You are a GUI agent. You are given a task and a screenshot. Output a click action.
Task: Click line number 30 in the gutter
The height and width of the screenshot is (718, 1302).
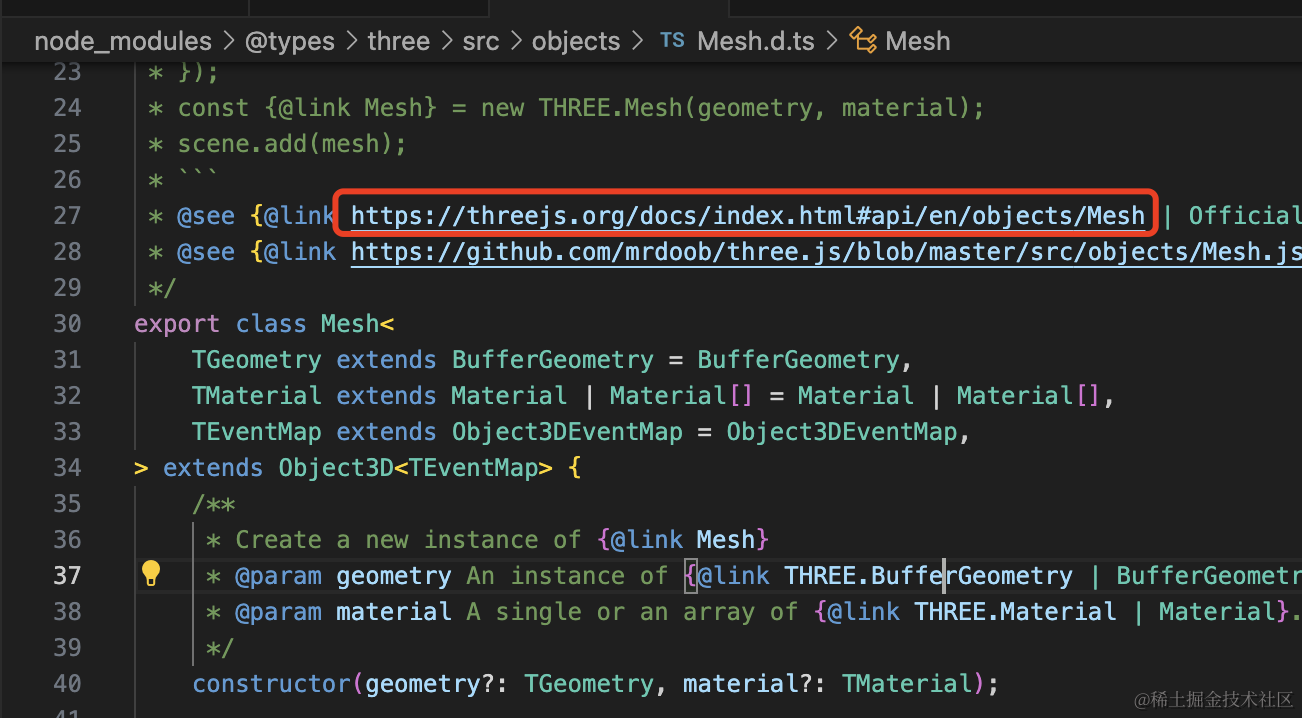pos(67,323)
